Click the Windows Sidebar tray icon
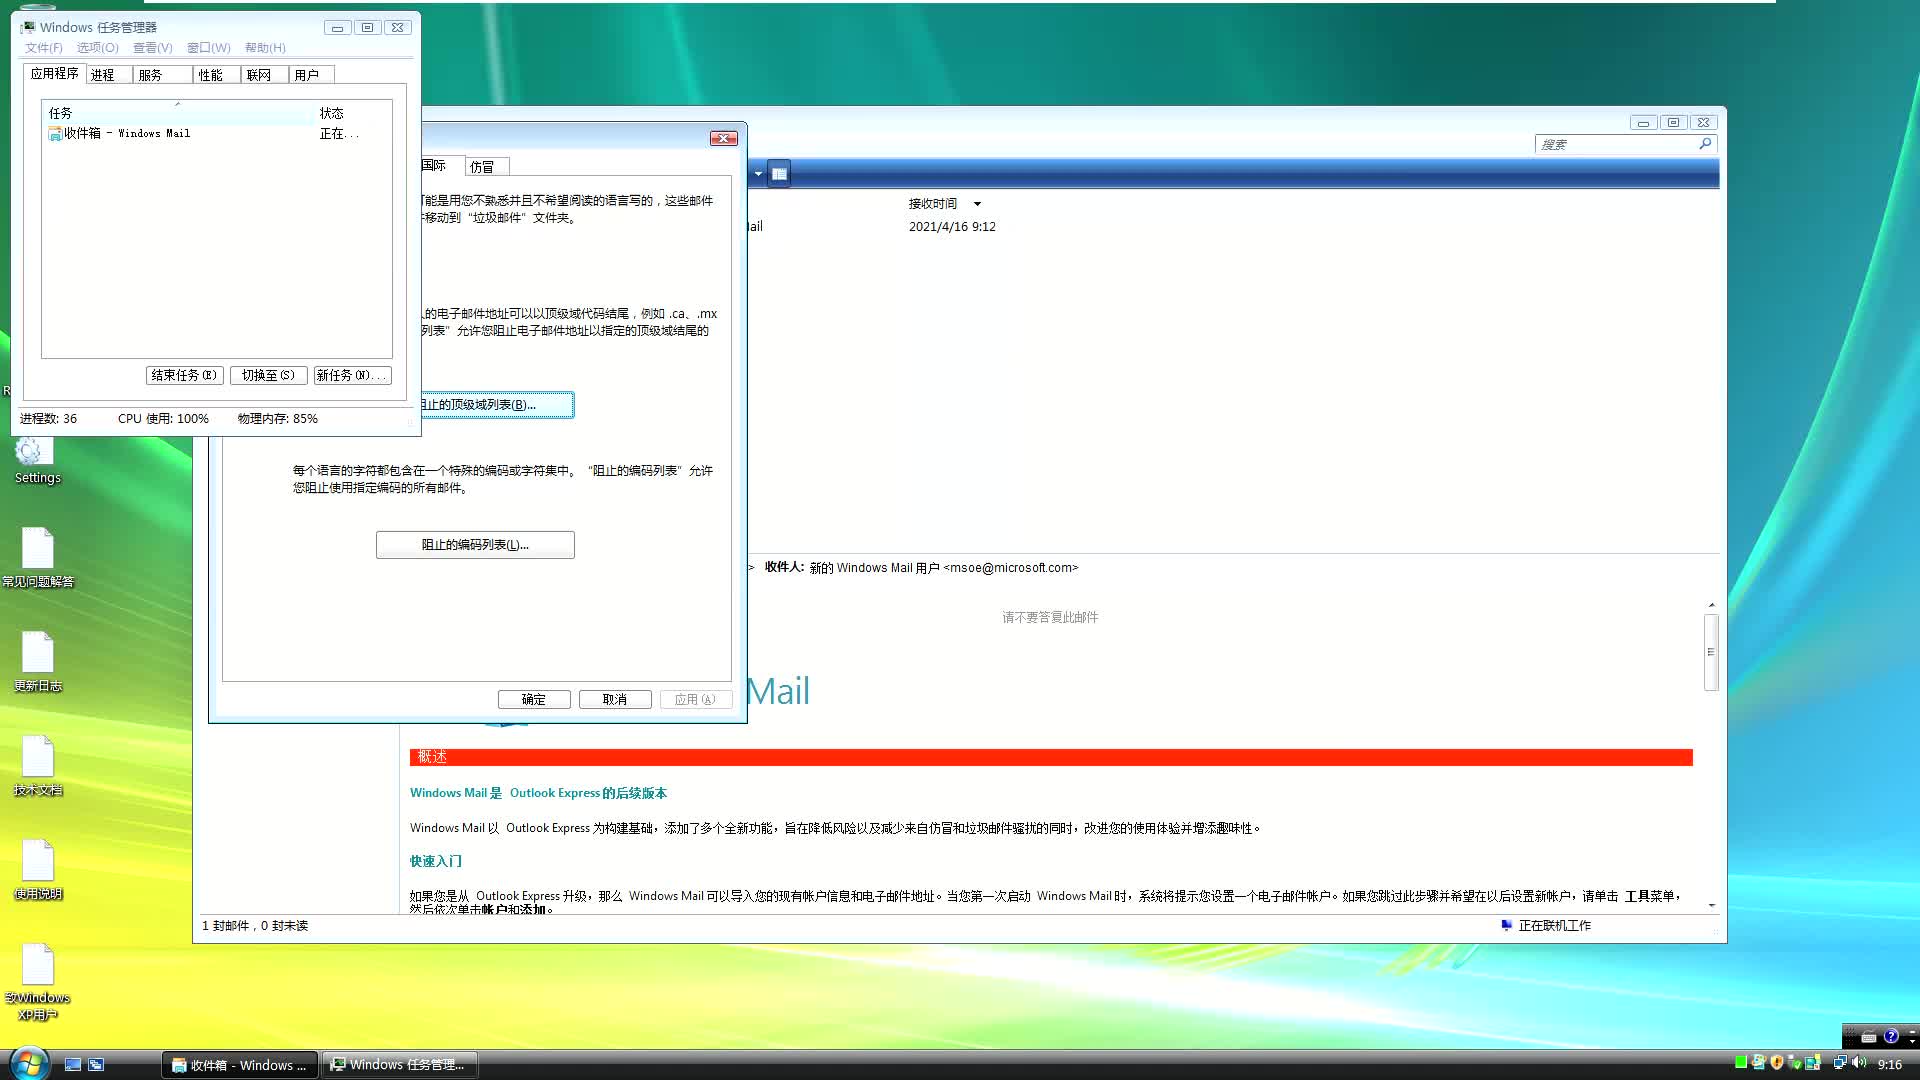 (x=1812, y=1063)
